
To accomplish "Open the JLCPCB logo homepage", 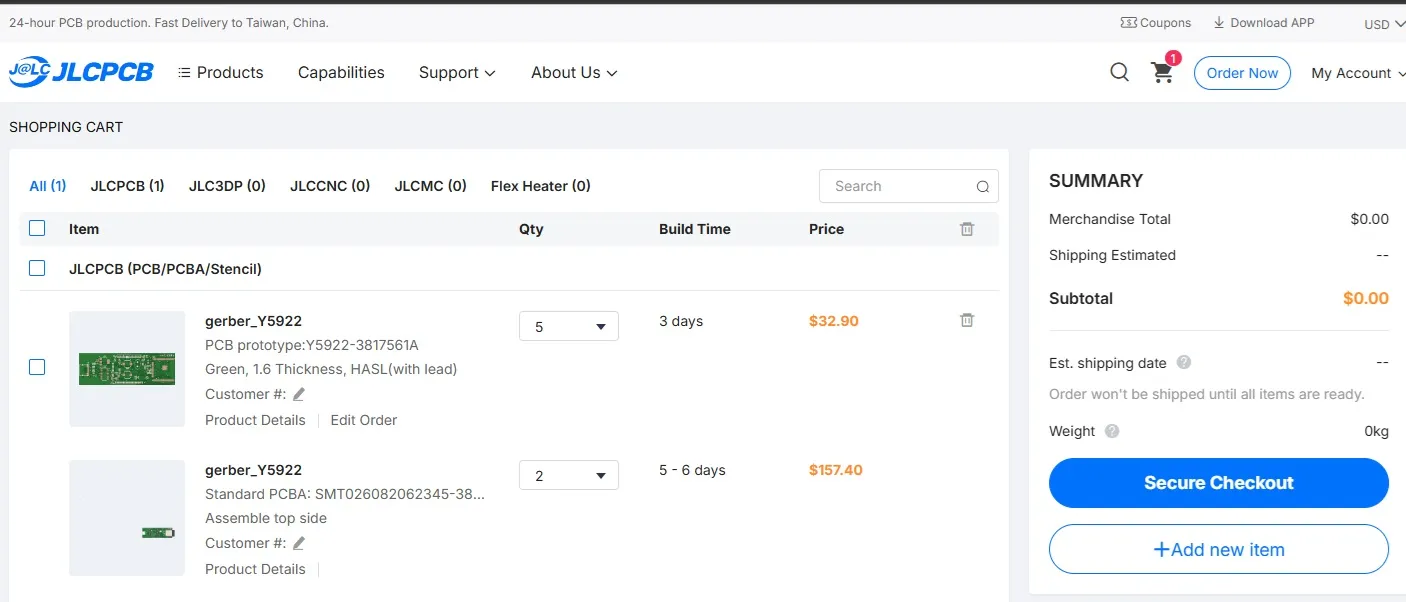I will [x=81, y=72].
